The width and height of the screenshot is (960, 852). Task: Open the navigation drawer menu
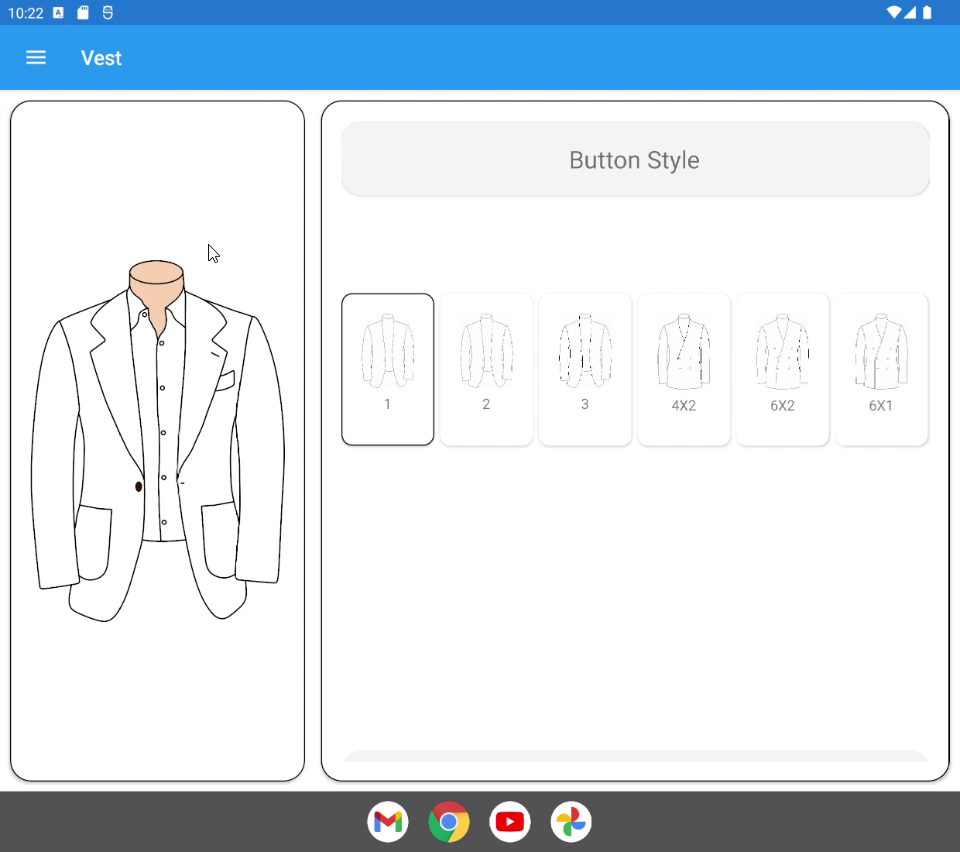click(x=36, y=57)
